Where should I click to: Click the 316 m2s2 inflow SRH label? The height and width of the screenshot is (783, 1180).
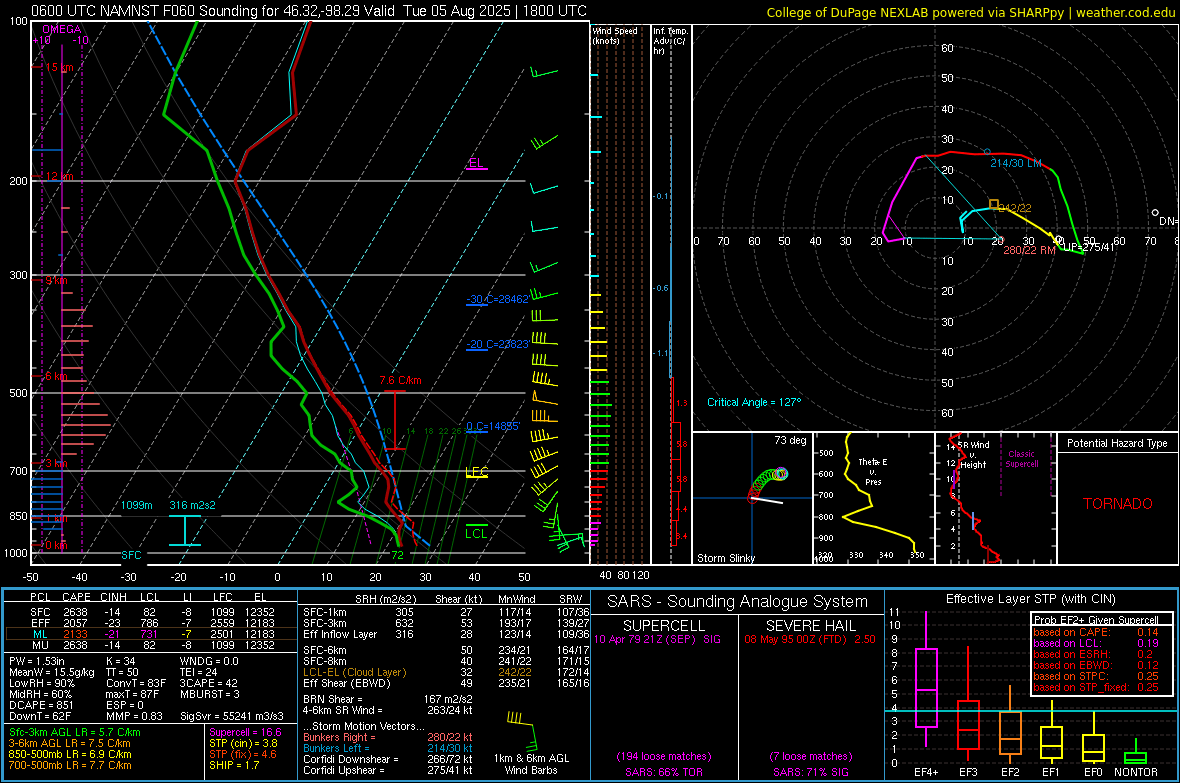point(192,505)
